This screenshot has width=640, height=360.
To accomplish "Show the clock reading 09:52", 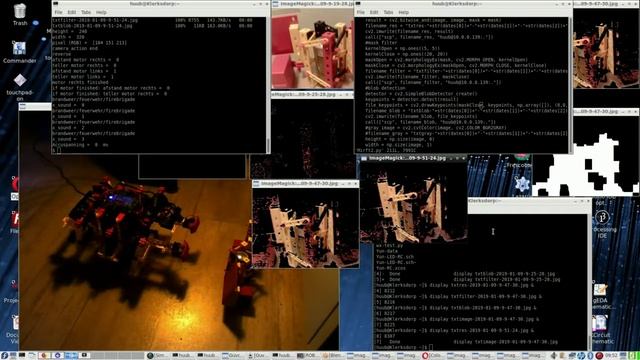I will 611,356.
